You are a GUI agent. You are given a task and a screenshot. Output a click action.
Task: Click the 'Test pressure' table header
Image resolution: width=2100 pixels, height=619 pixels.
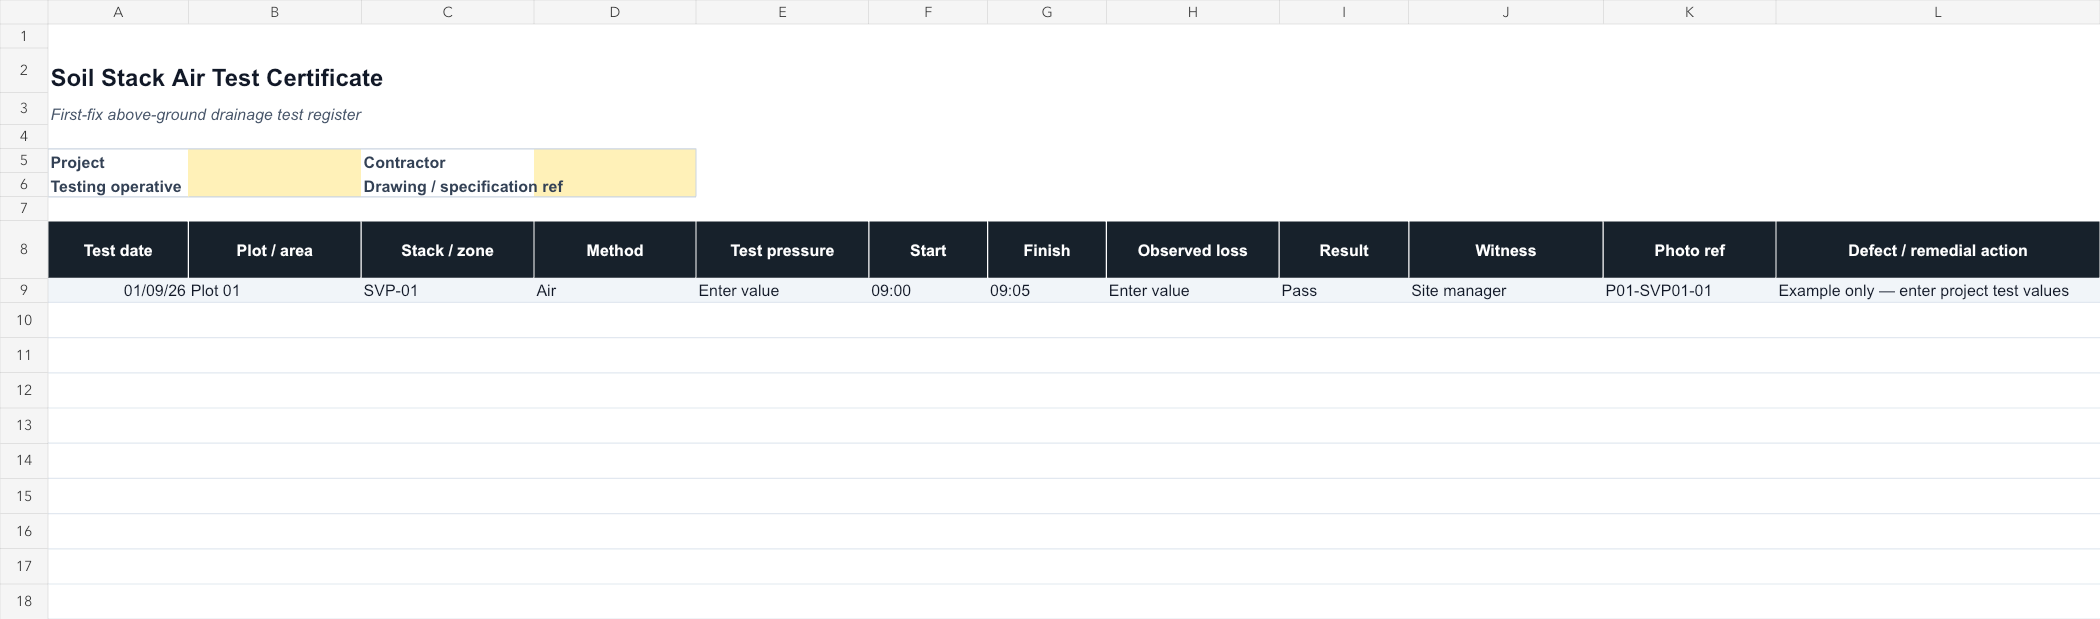782,250
